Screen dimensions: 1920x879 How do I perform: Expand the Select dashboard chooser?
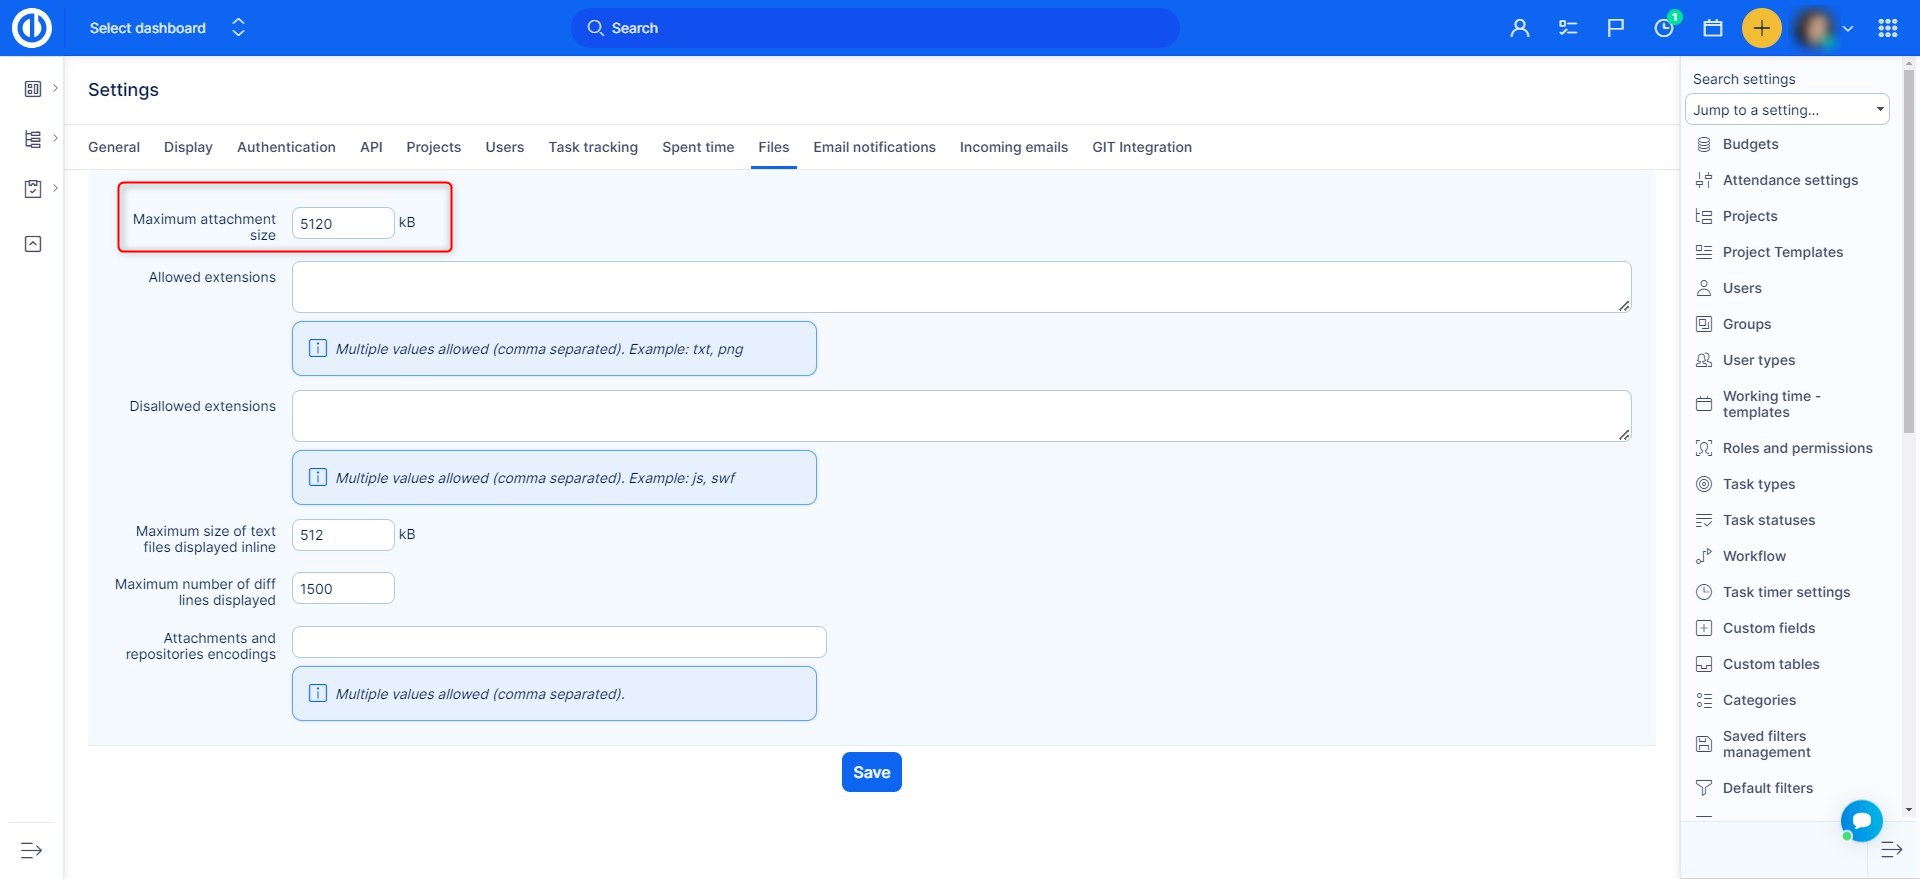click(238, 28)
